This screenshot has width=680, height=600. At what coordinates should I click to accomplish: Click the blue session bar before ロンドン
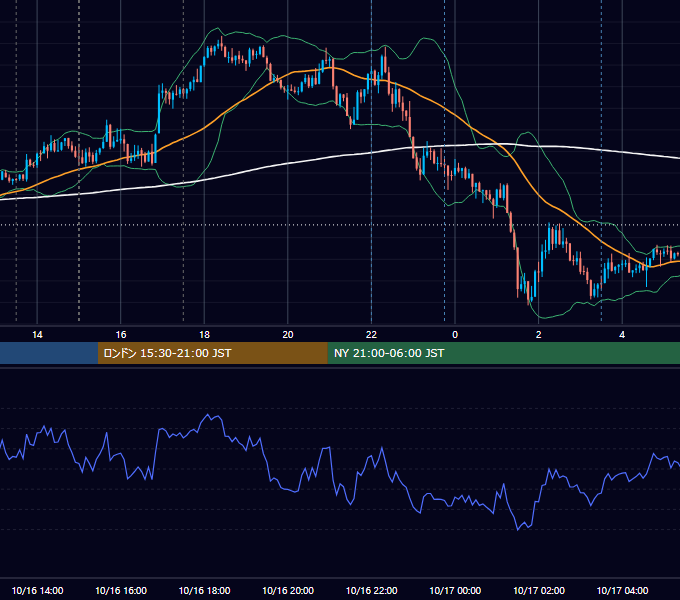[x=49, y=353]
